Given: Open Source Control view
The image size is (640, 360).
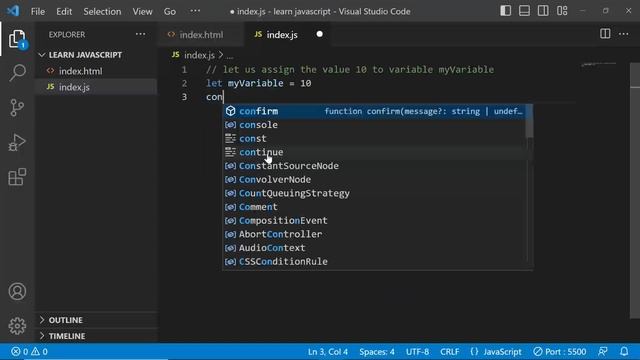Looking at the screenshot, I should [x=17, y=108].
